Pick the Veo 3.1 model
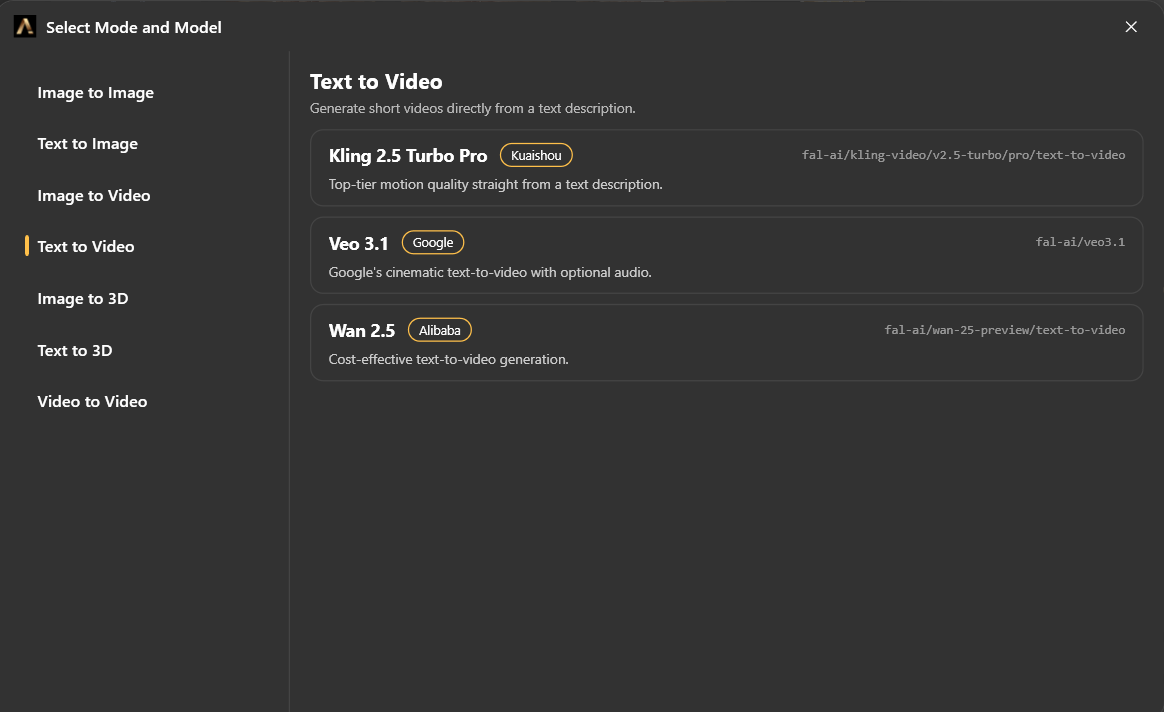The width and height of the screenshot is (1164, 712). (726, 255)
